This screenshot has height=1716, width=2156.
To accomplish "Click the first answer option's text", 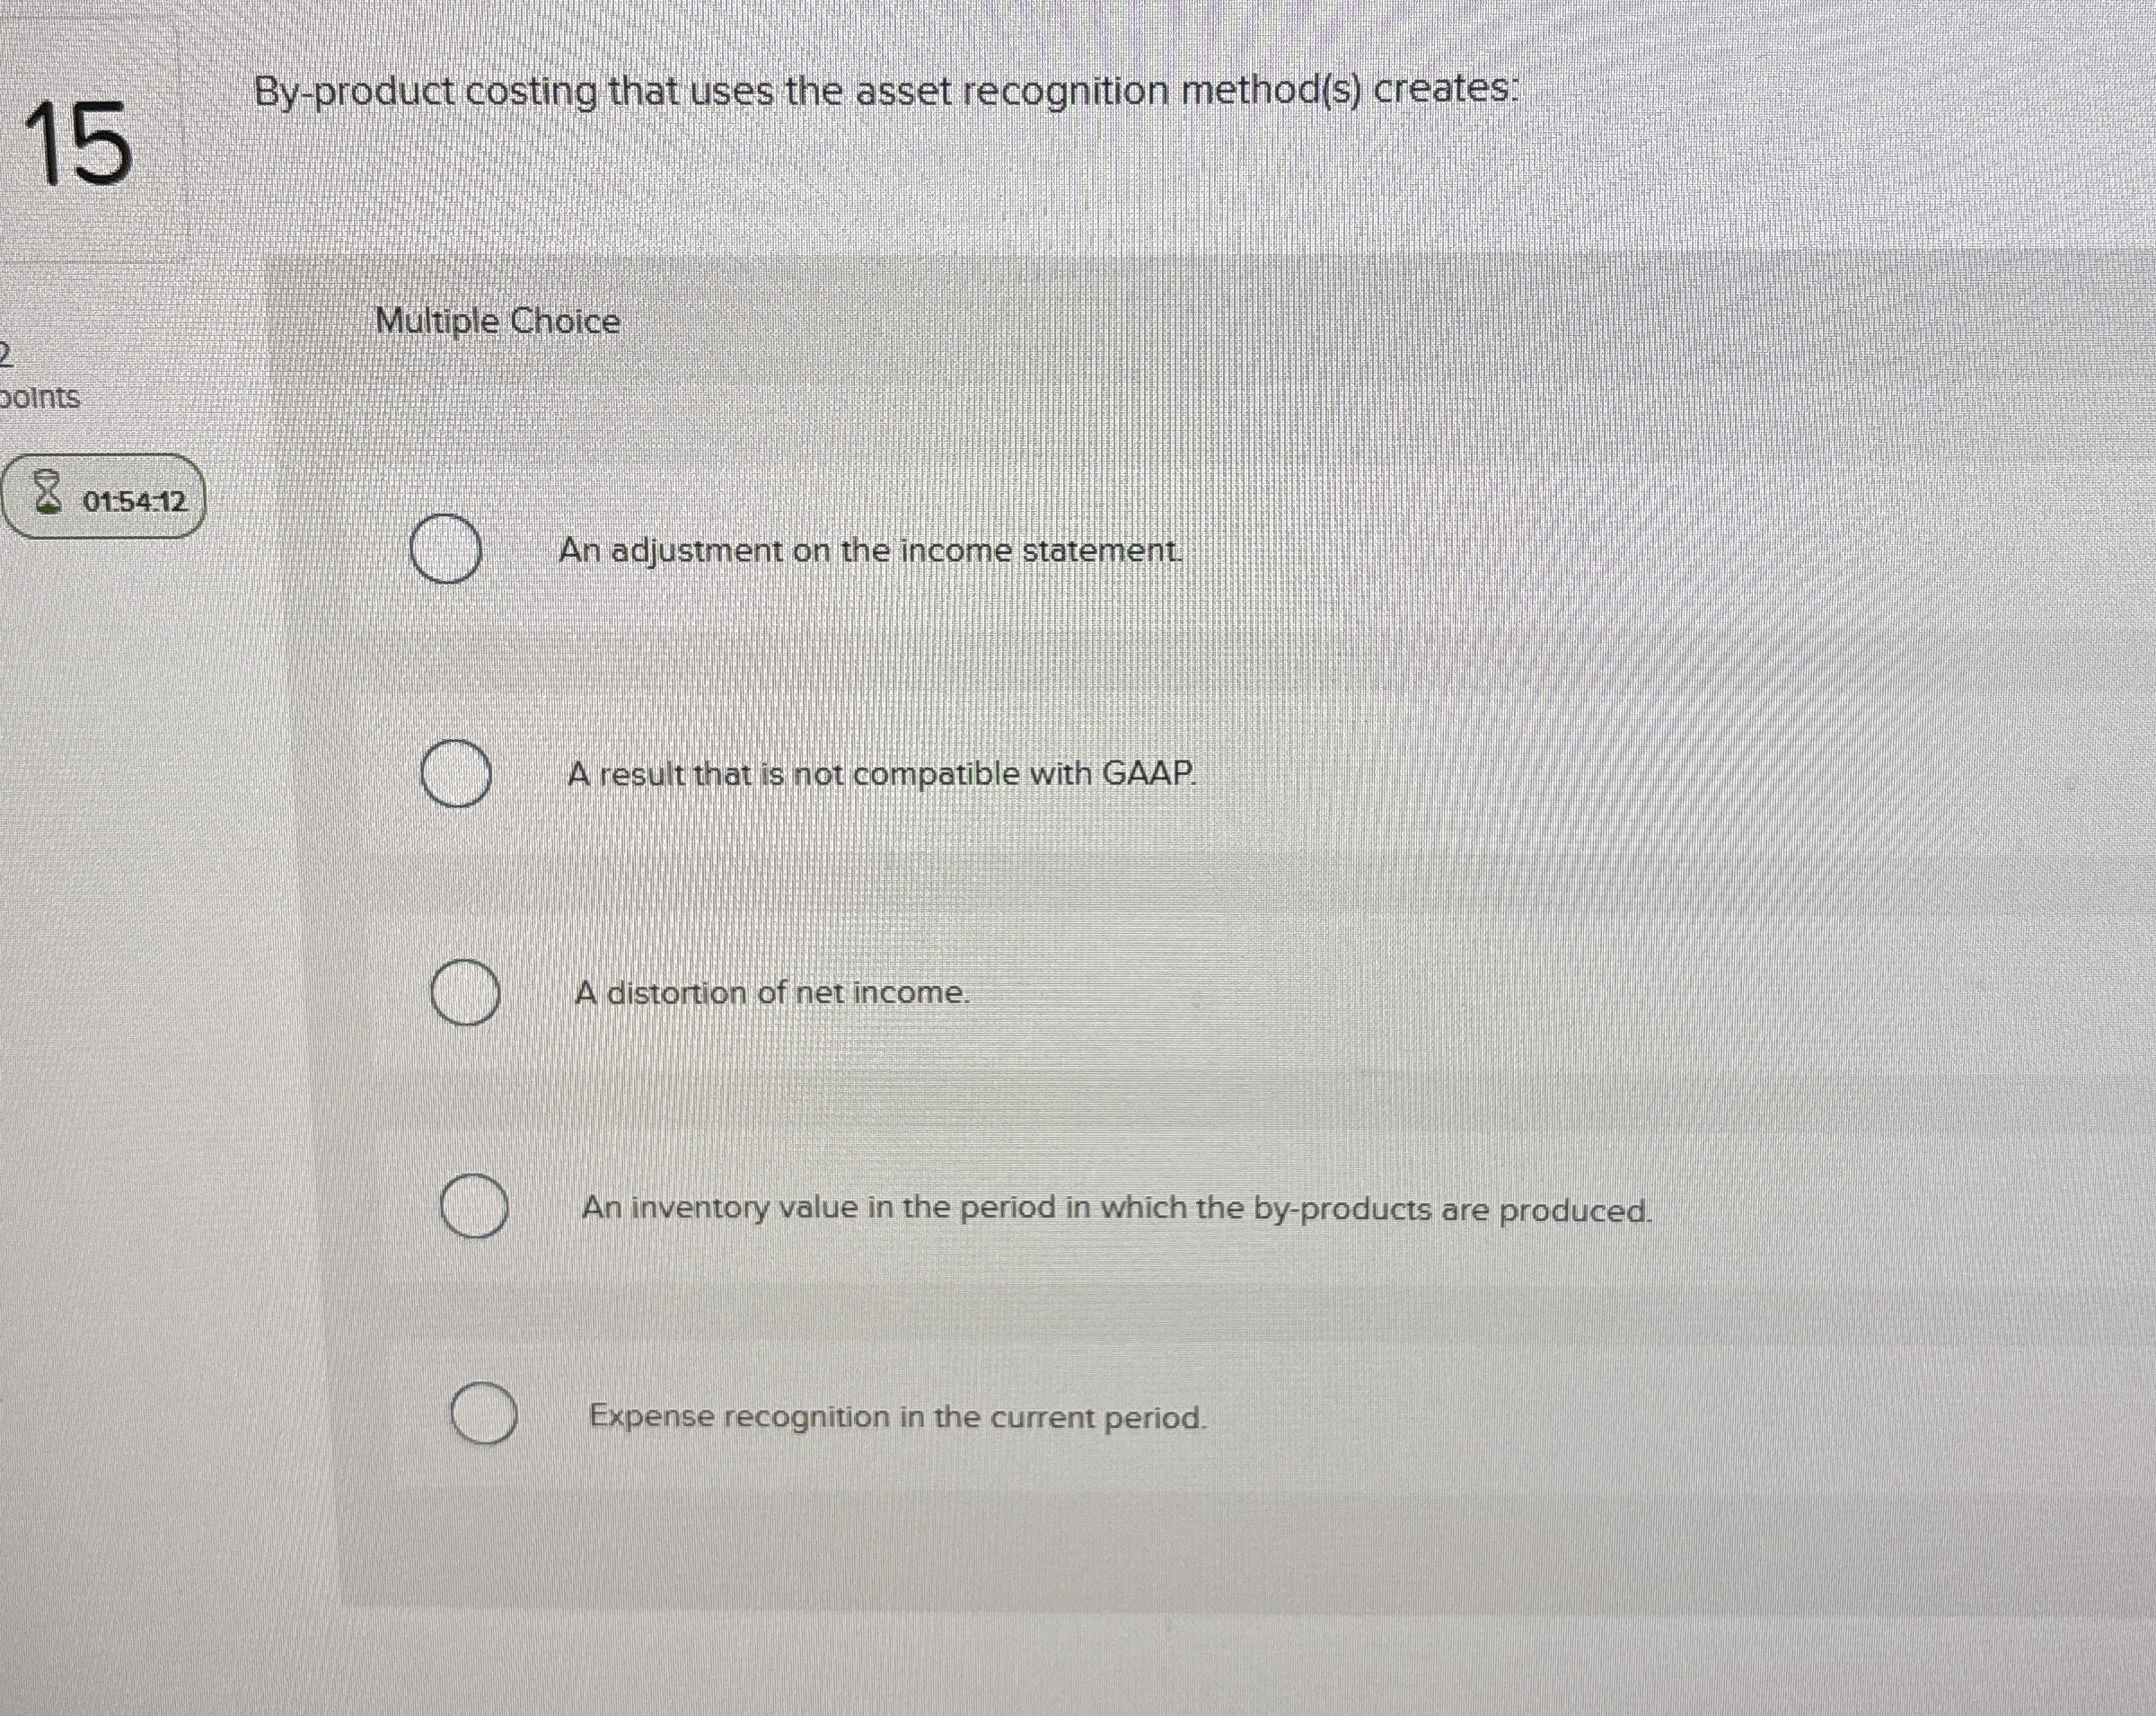I will coord(869,551).
